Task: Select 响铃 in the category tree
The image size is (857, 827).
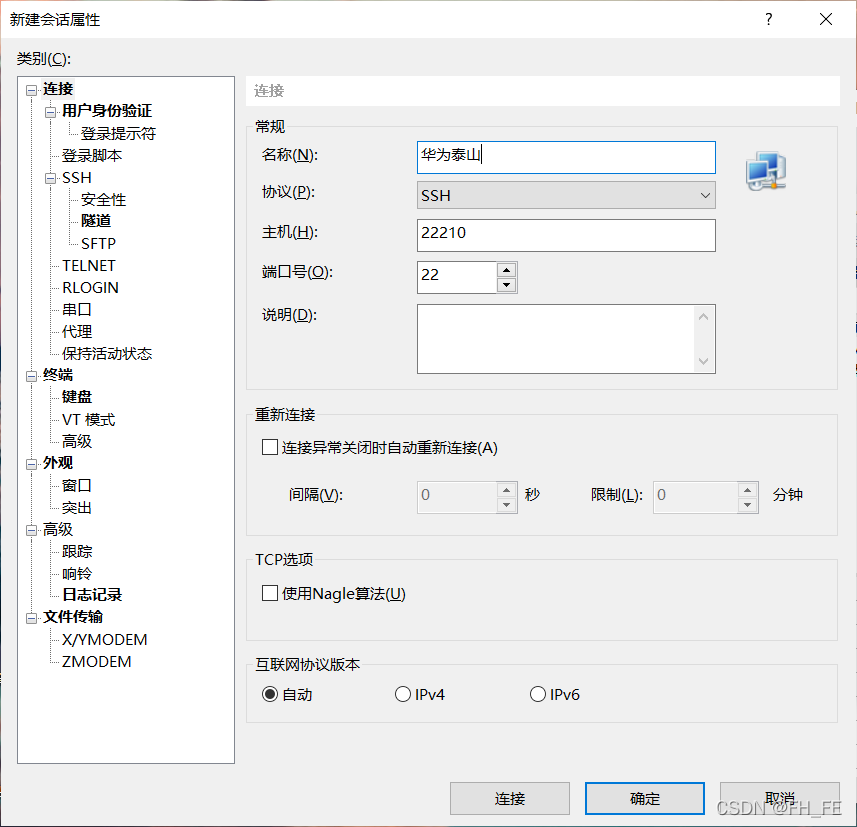Action: pyautogui.click(x=77, y=573)
